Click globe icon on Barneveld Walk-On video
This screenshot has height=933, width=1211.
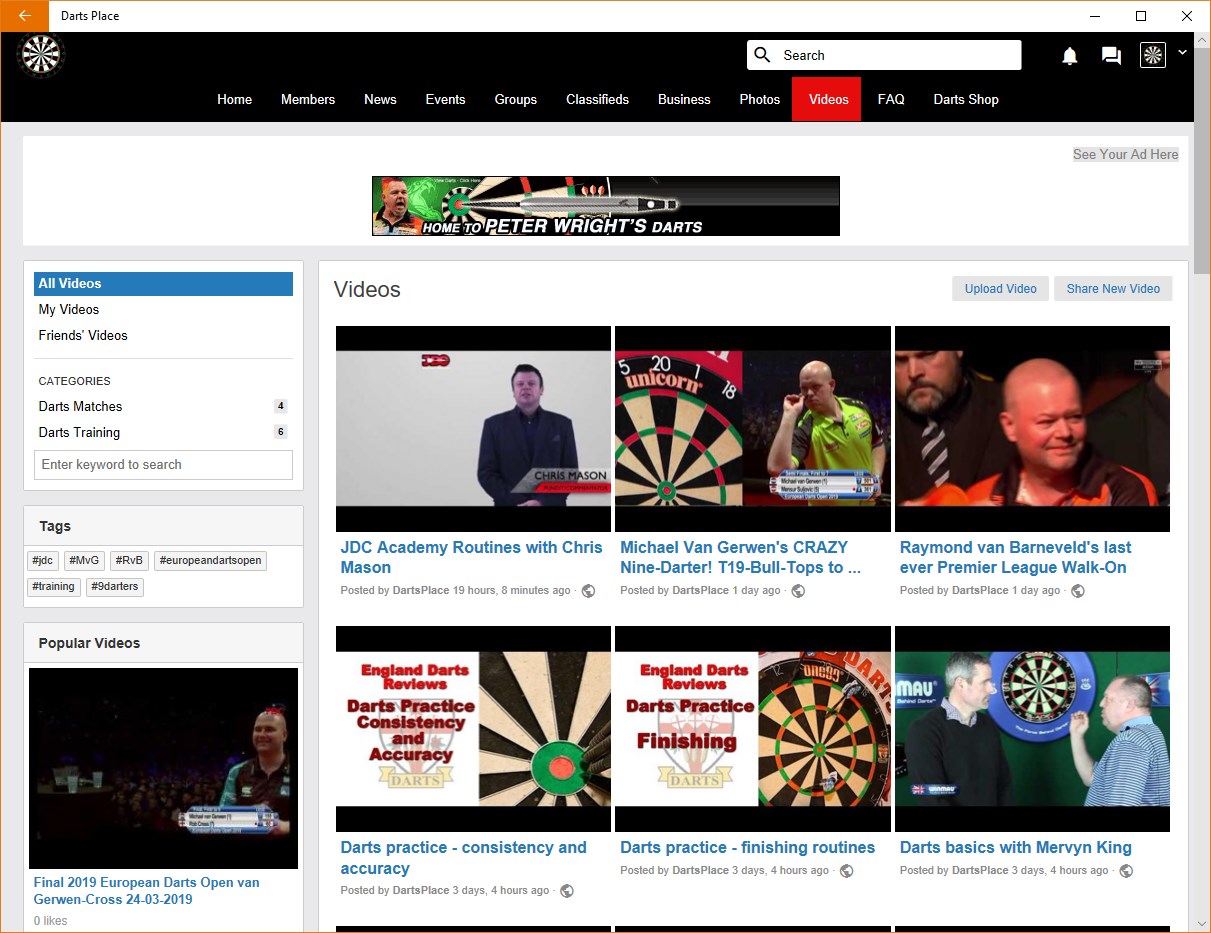[1078, 591]
